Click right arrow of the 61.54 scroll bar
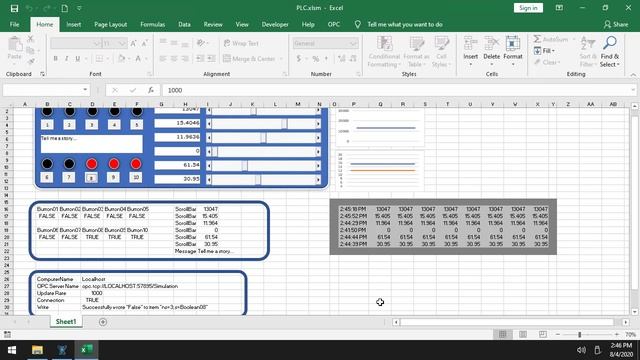 [x=318, y=165]
